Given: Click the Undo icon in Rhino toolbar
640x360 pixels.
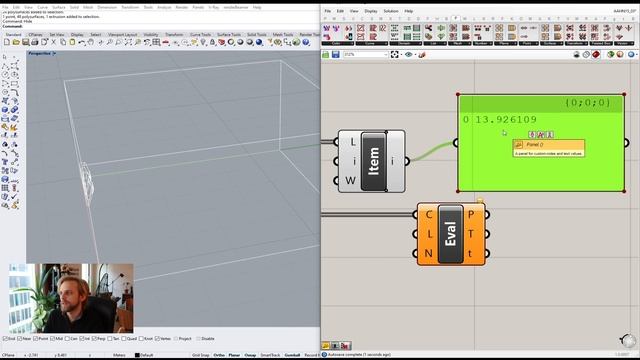Looking at the screenshot, I should pos(82,42).
